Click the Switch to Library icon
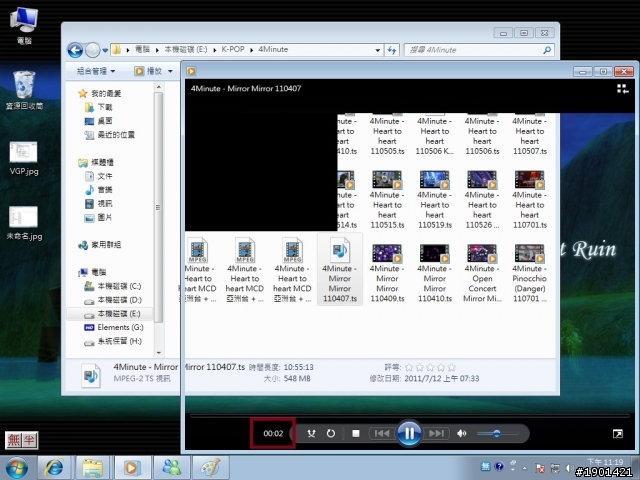 (x=621, y=89)
